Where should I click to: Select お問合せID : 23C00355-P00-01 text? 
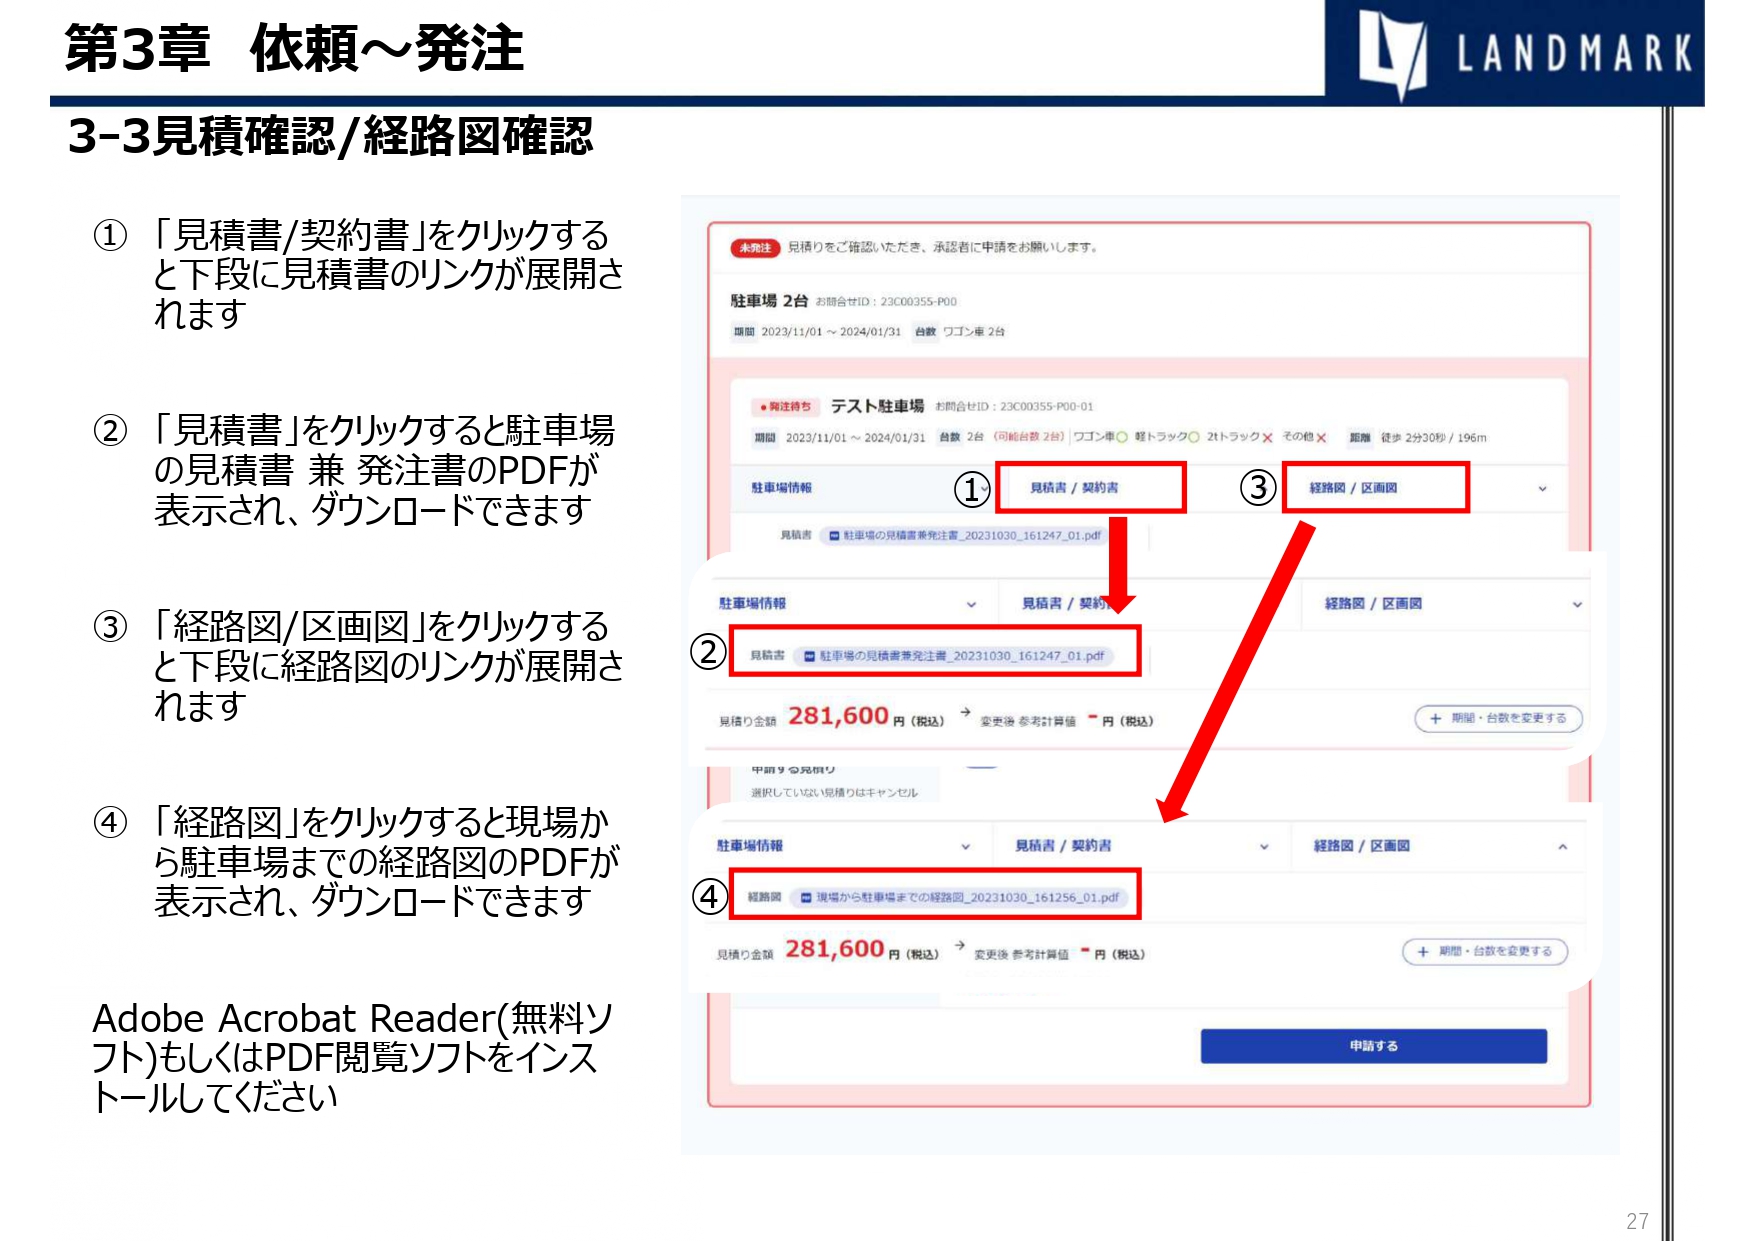click(1014, 406)
